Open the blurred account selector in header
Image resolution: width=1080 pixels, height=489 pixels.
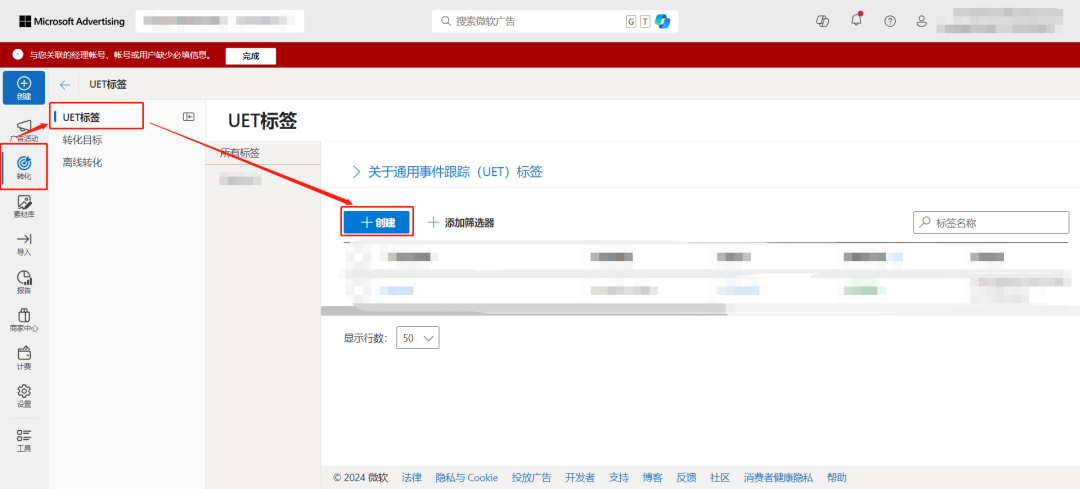tap(220, 21)
